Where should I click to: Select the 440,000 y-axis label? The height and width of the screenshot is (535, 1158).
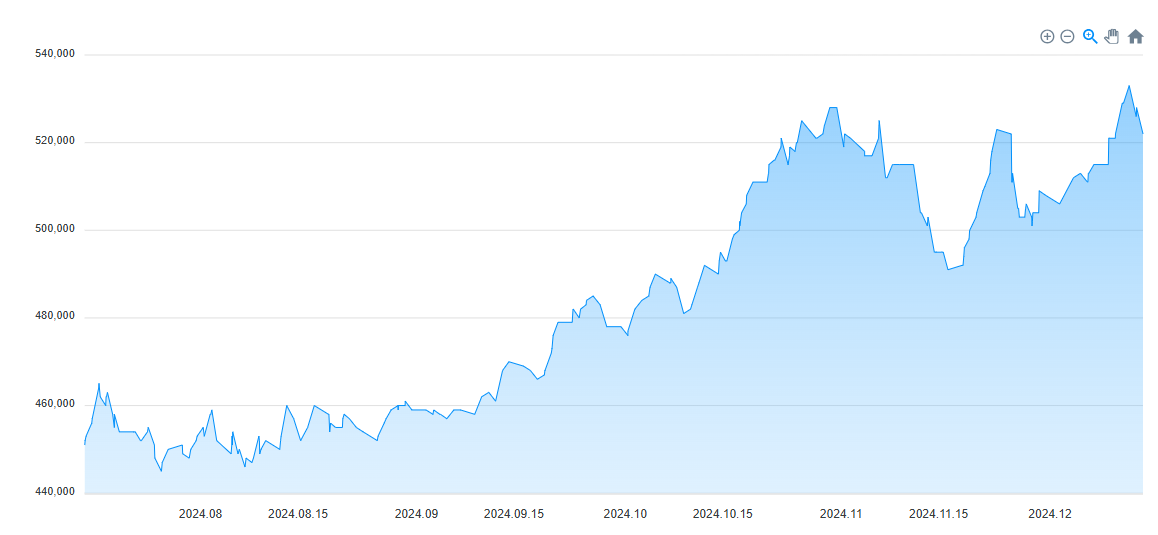tap(55, 491)
